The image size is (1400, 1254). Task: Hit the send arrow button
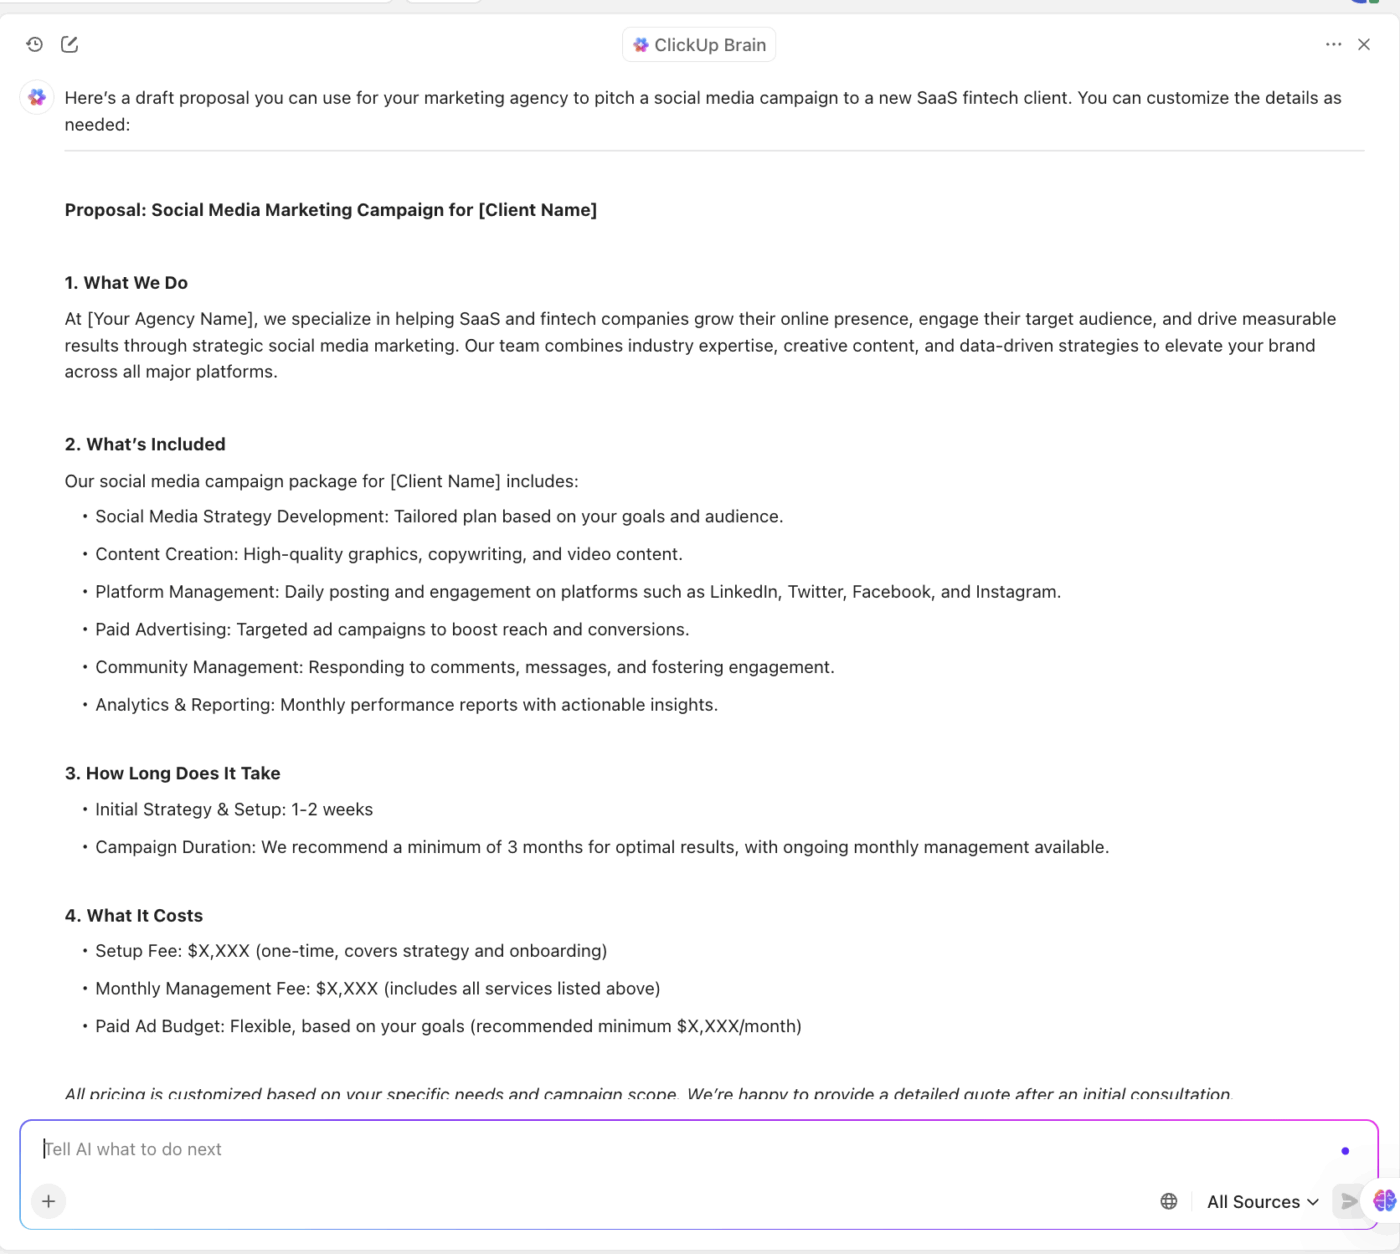(1349, 1201)
